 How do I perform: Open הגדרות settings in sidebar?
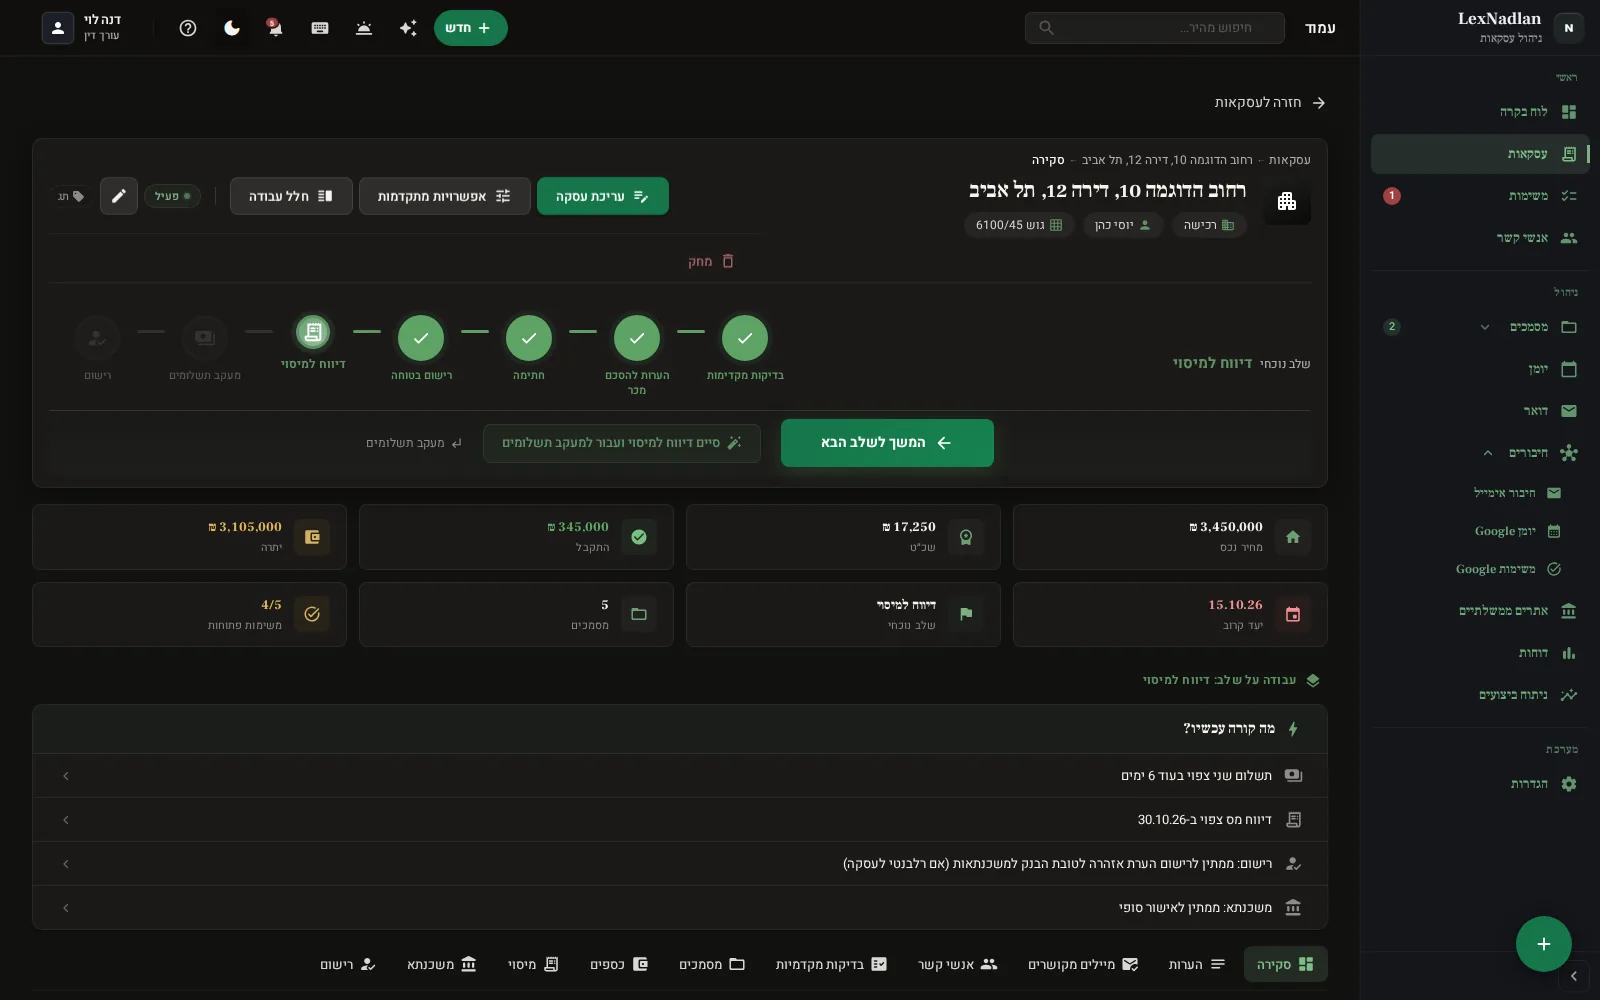tap(1480, 784)
